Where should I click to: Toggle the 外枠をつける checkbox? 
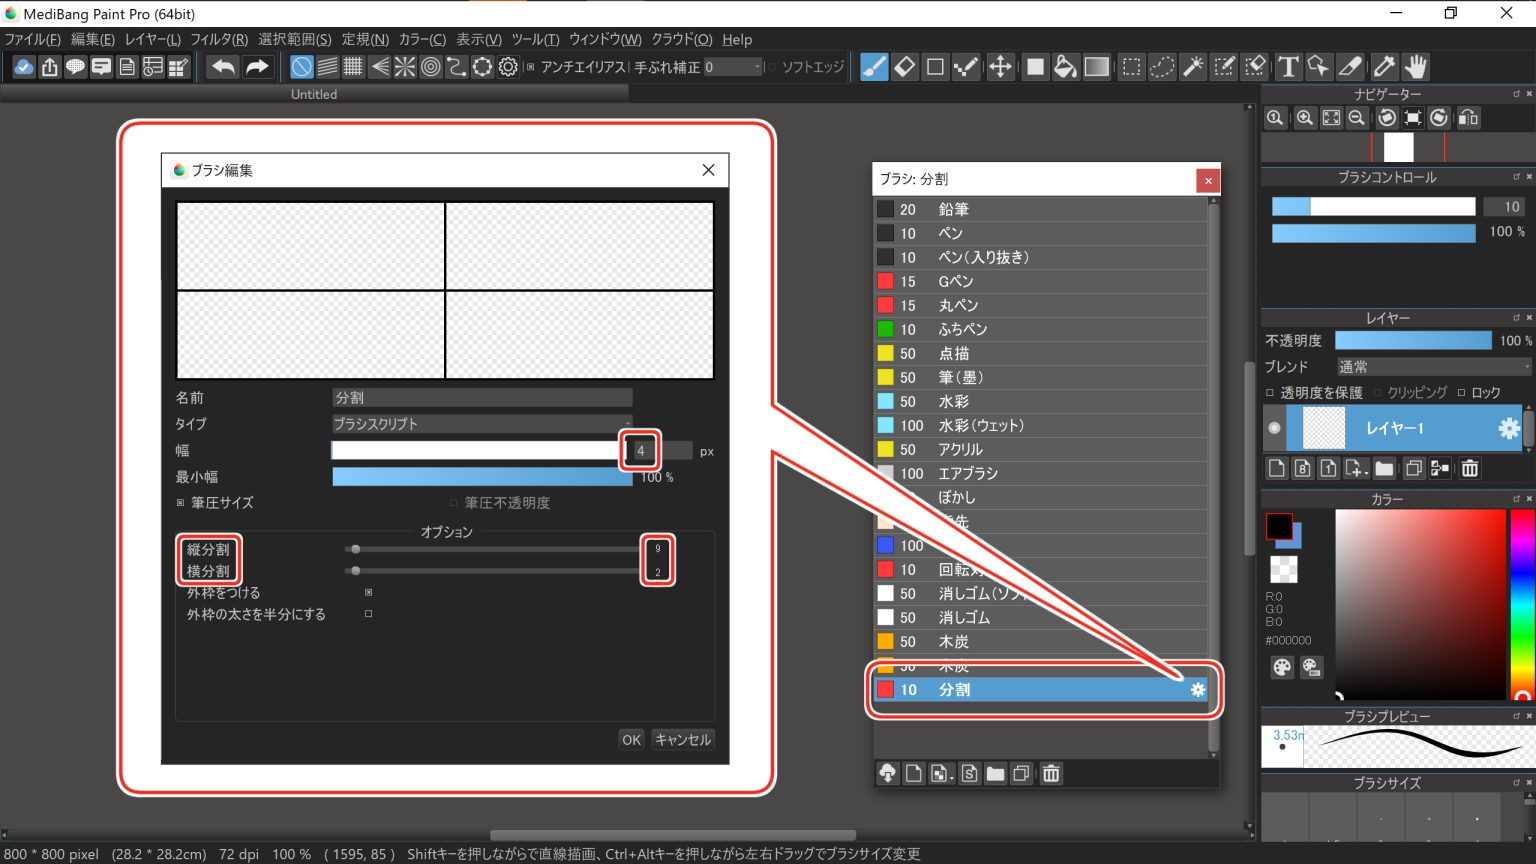click(x=369, y=593)
